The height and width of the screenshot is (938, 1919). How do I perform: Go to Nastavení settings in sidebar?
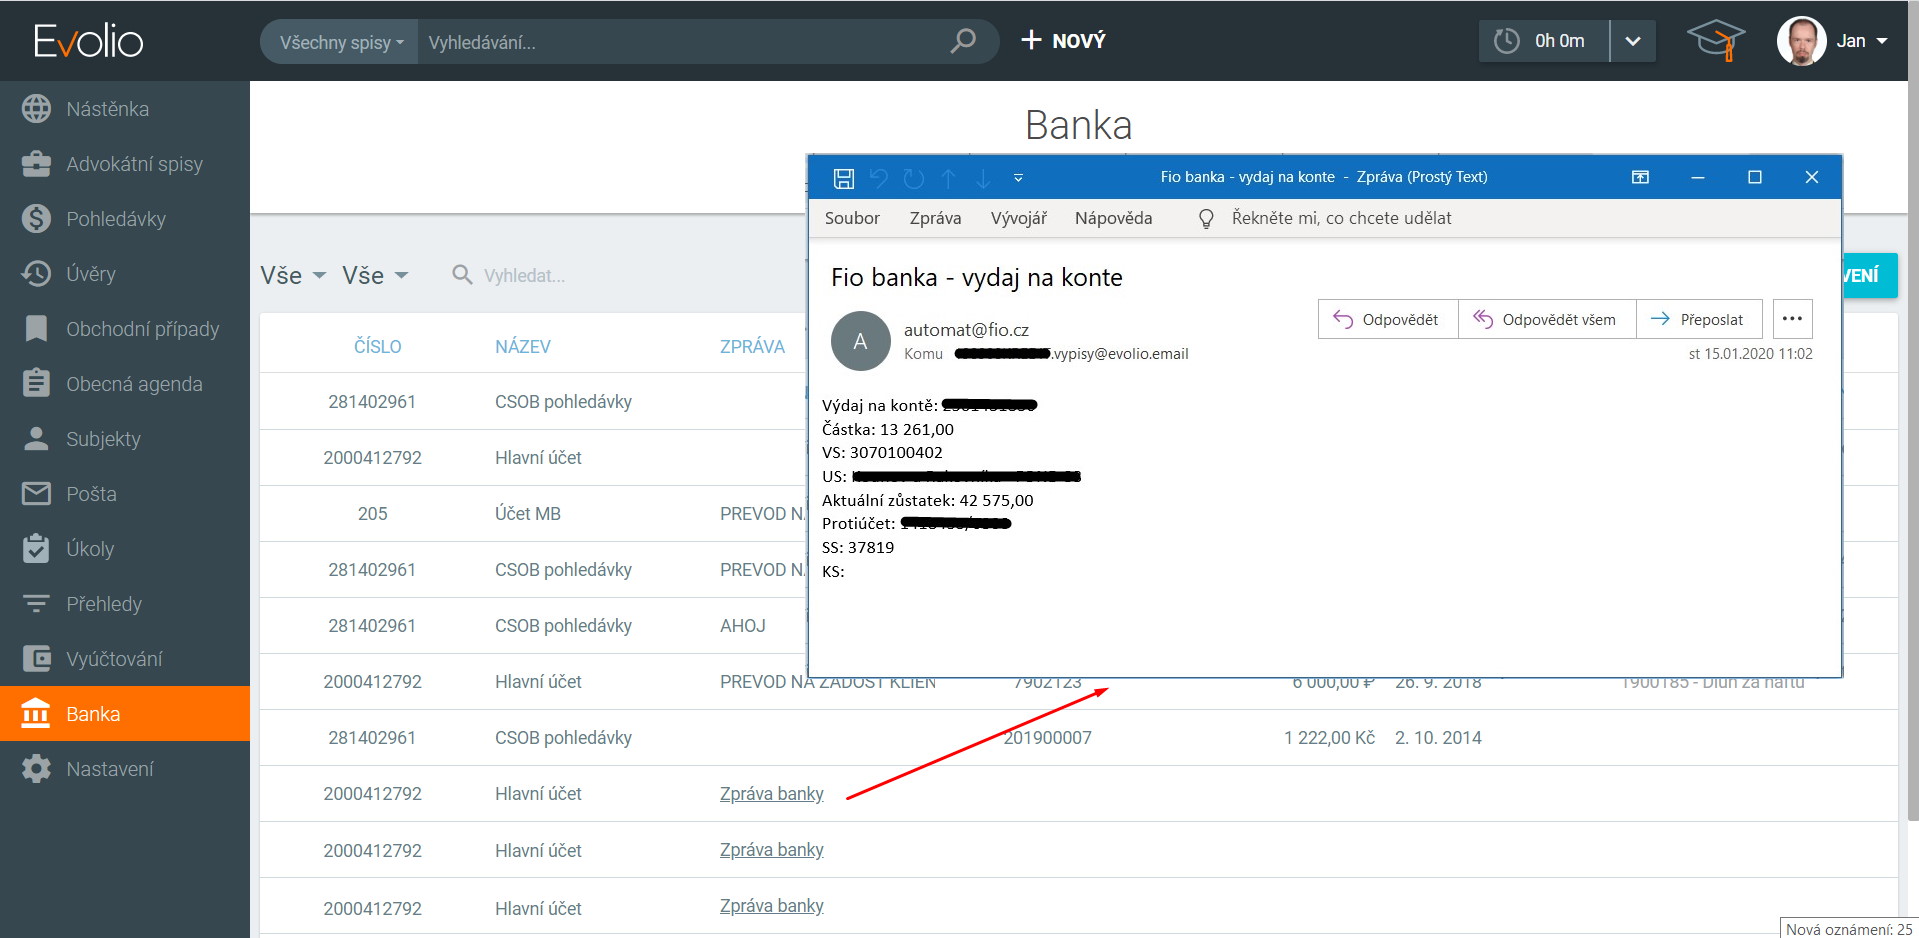pyautogui.click(x=109, y=769)
